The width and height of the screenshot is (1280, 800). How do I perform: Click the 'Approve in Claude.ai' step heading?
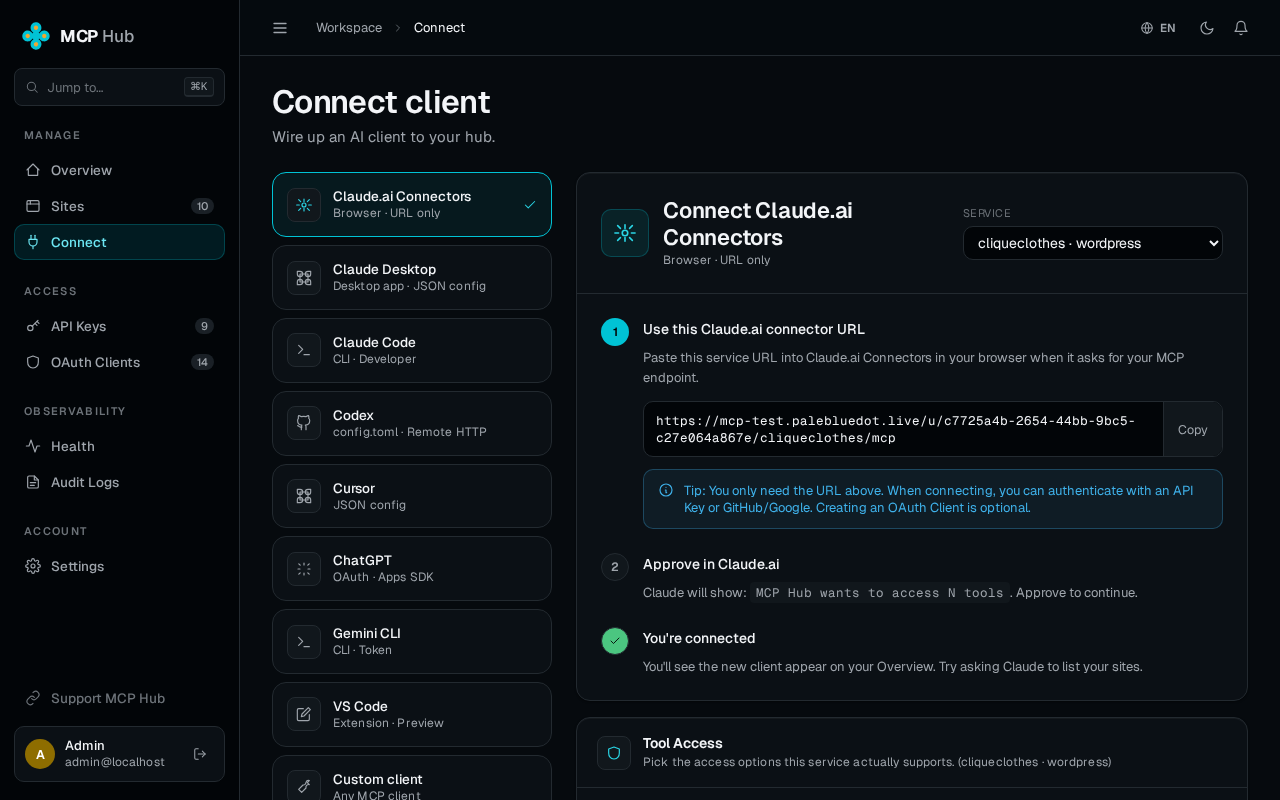click(x=711, y=564)
